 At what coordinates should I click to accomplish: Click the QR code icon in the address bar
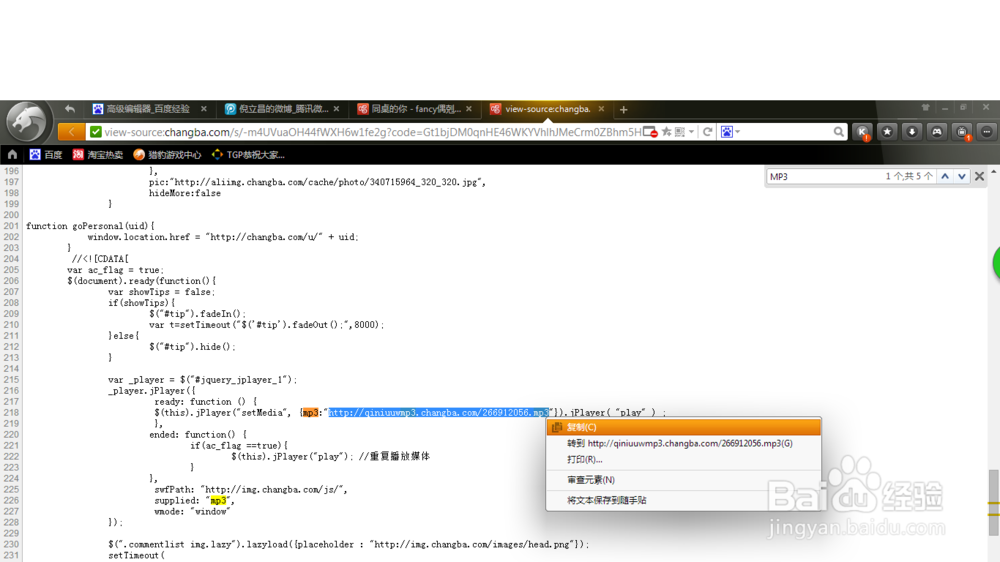(x=680, y=132)
